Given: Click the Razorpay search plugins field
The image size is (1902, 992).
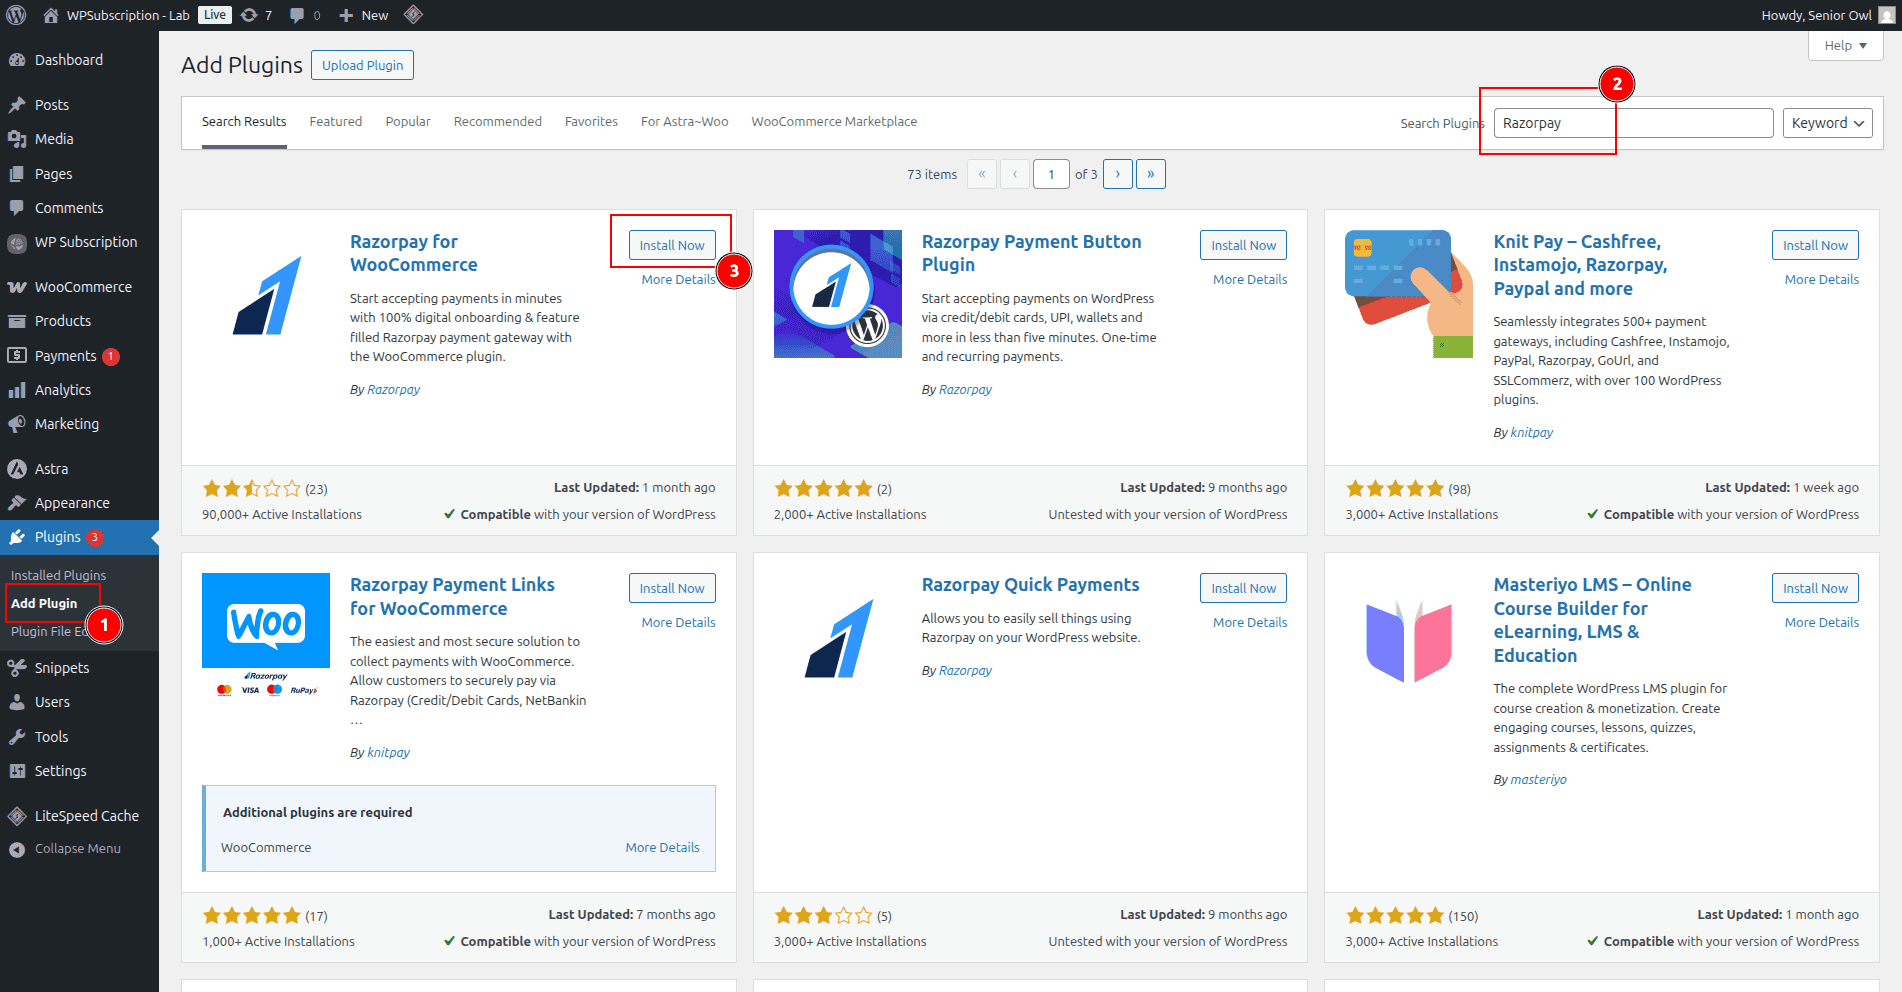Looking at the screenshot, I should pyautogui.click(x=1632, y=123).
